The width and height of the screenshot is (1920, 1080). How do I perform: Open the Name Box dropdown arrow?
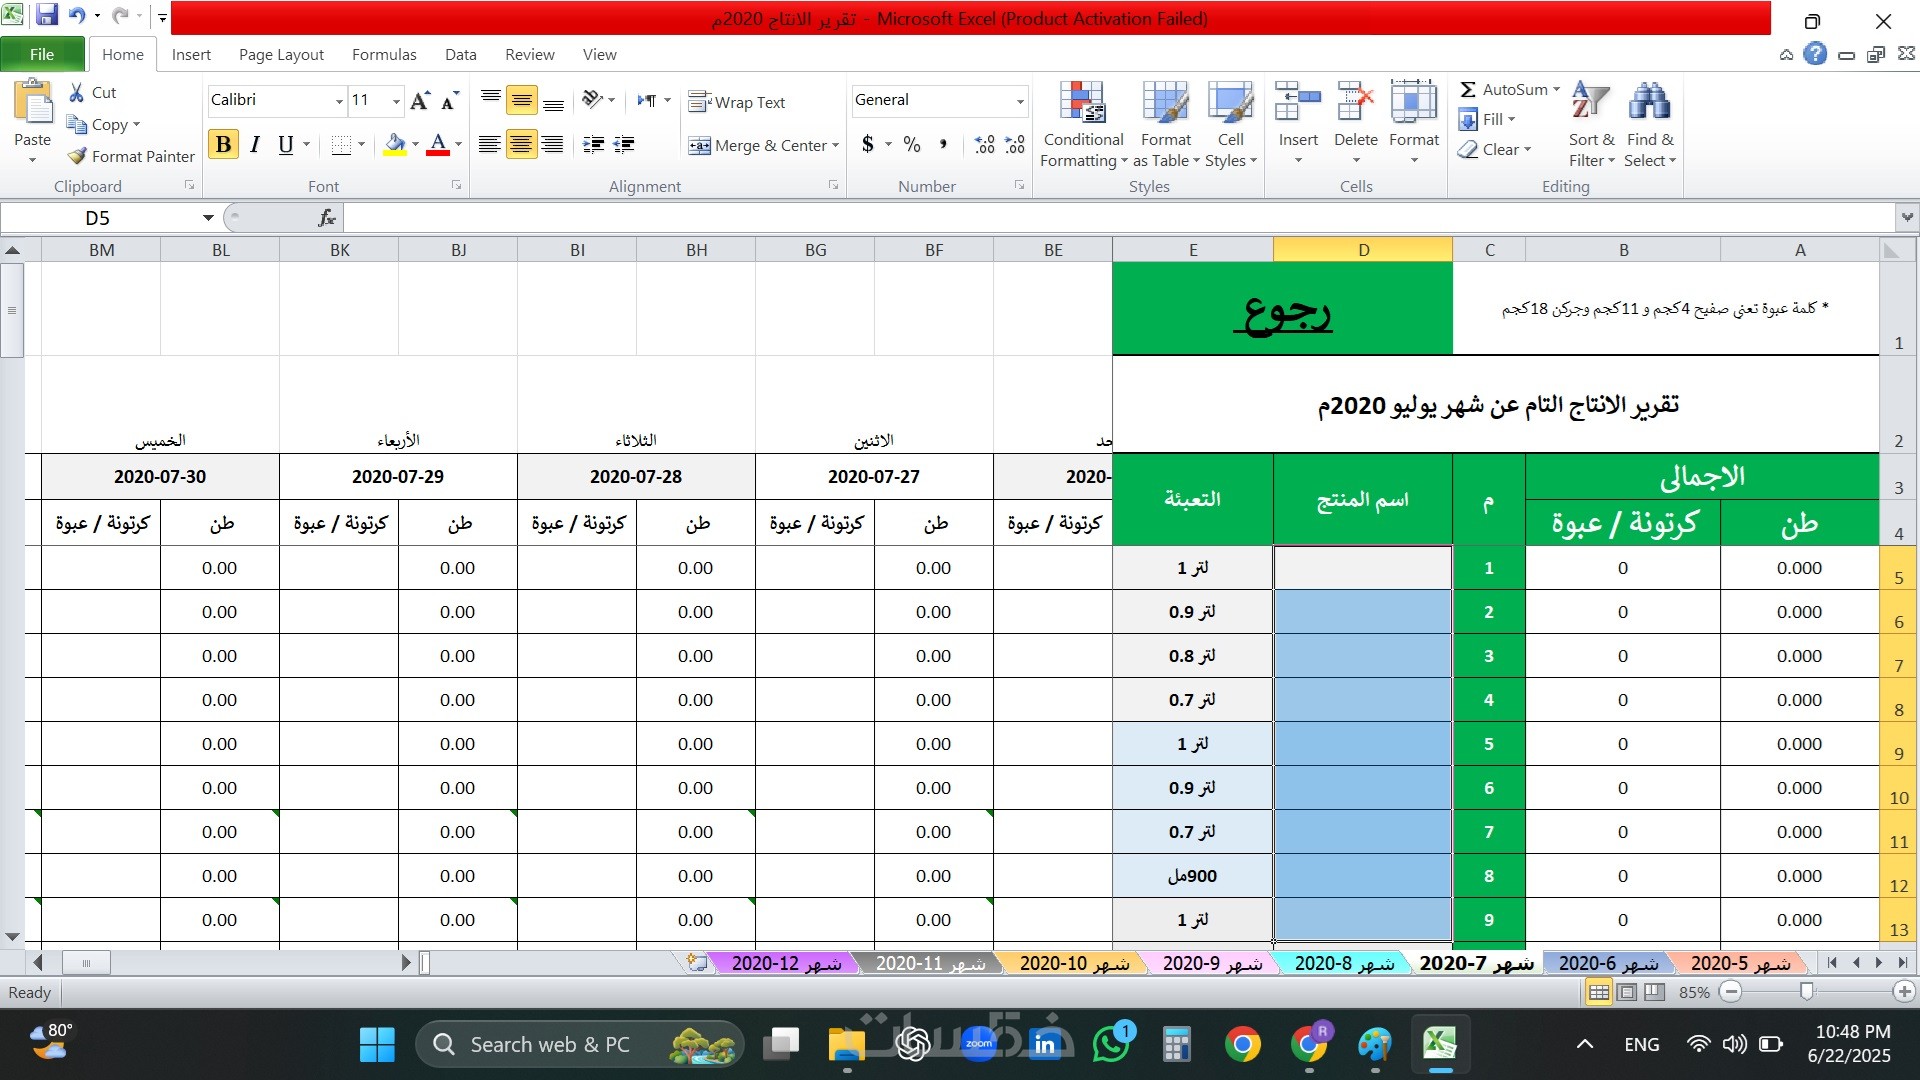pyautogui.click(x=208, y=218)
